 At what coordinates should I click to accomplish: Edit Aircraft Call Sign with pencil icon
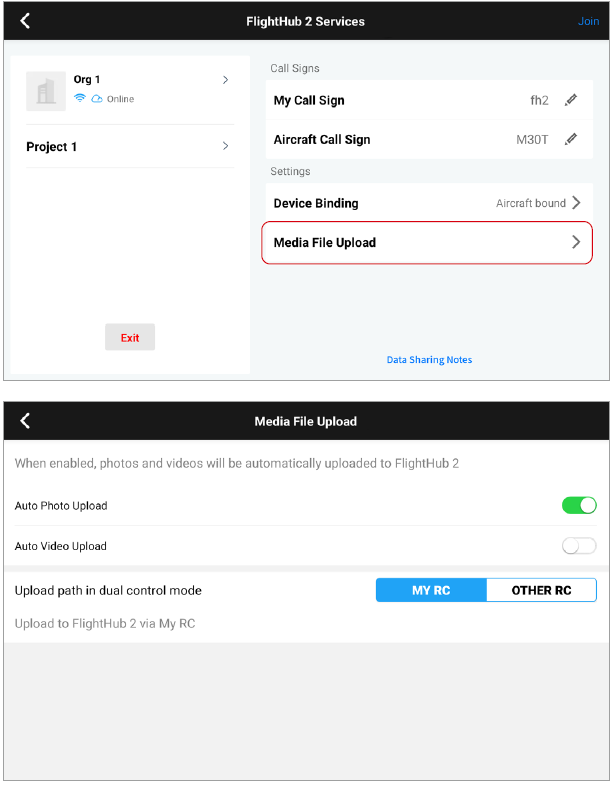click(571, 139)
